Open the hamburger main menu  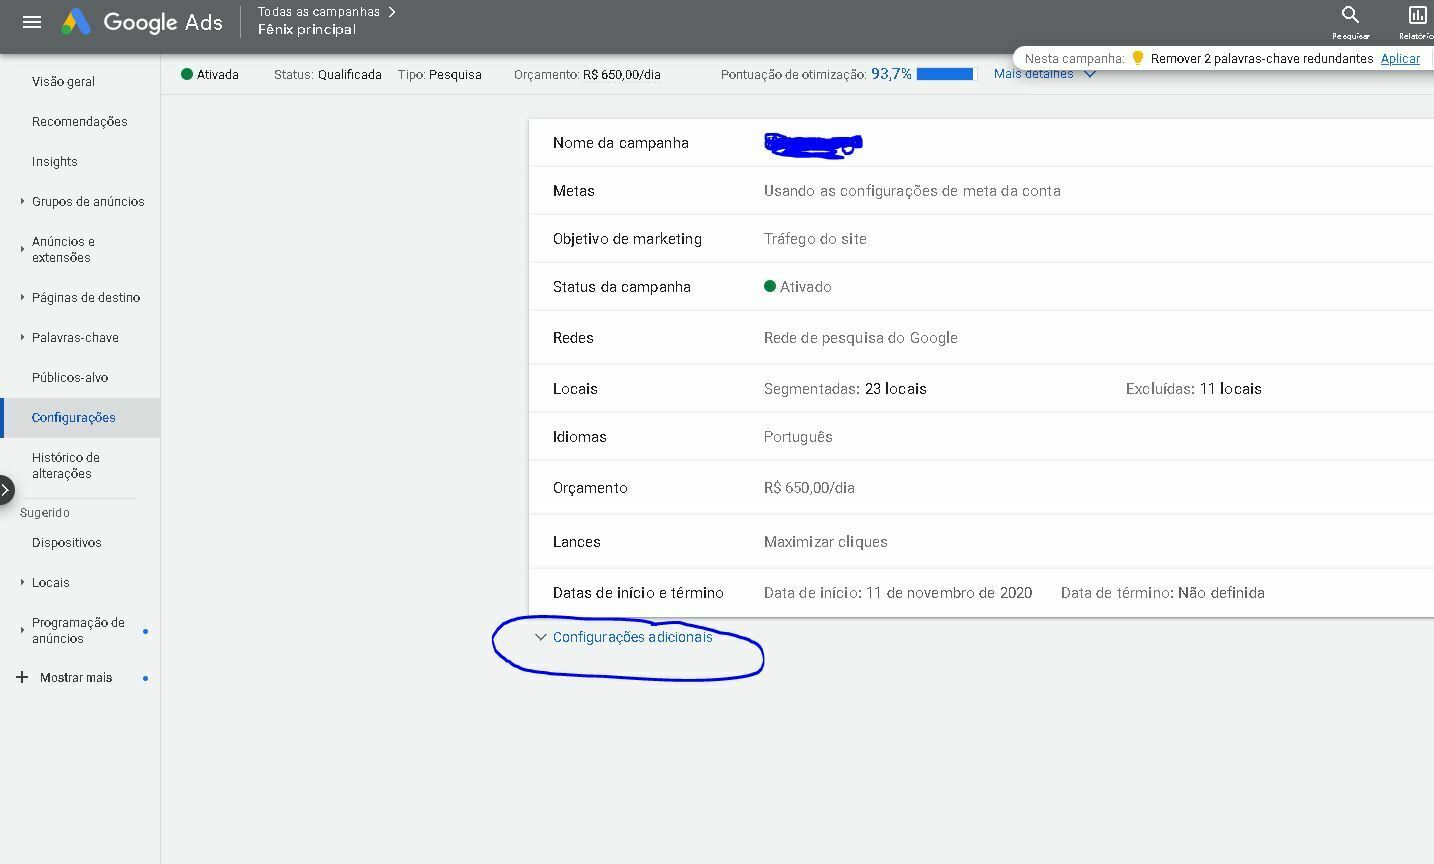(x=32, y=22)
